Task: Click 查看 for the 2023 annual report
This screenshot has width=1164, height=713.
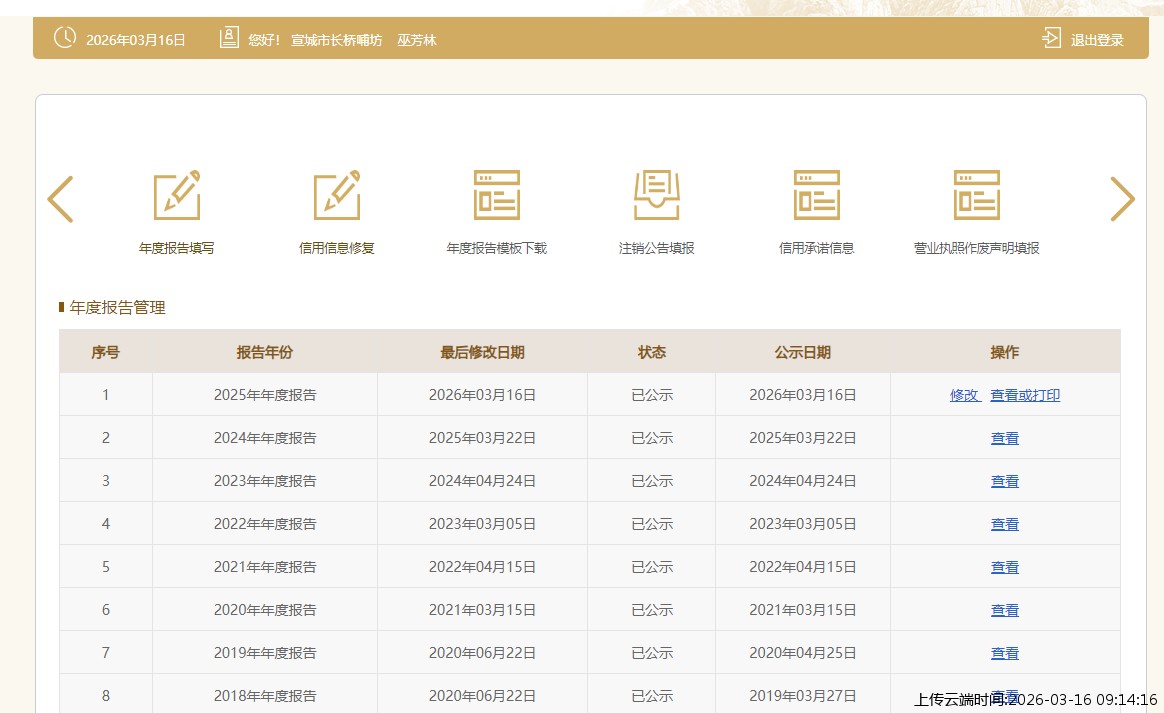Action: pos(1005,481)
